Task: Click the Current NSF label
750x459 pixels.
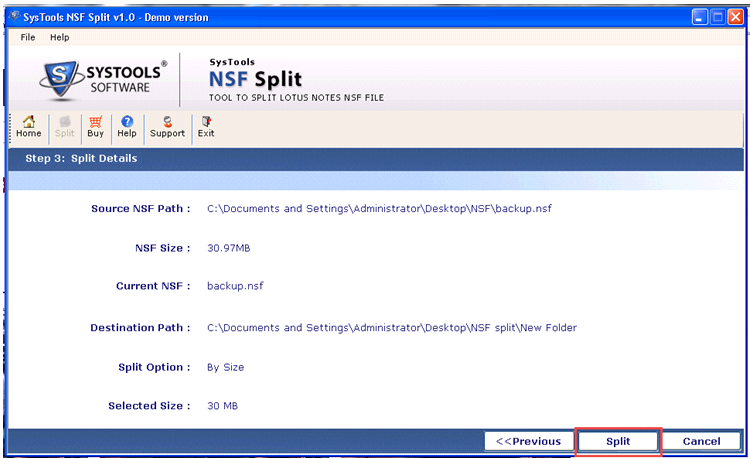Action: pyautogui.click(x=153, y=286)
